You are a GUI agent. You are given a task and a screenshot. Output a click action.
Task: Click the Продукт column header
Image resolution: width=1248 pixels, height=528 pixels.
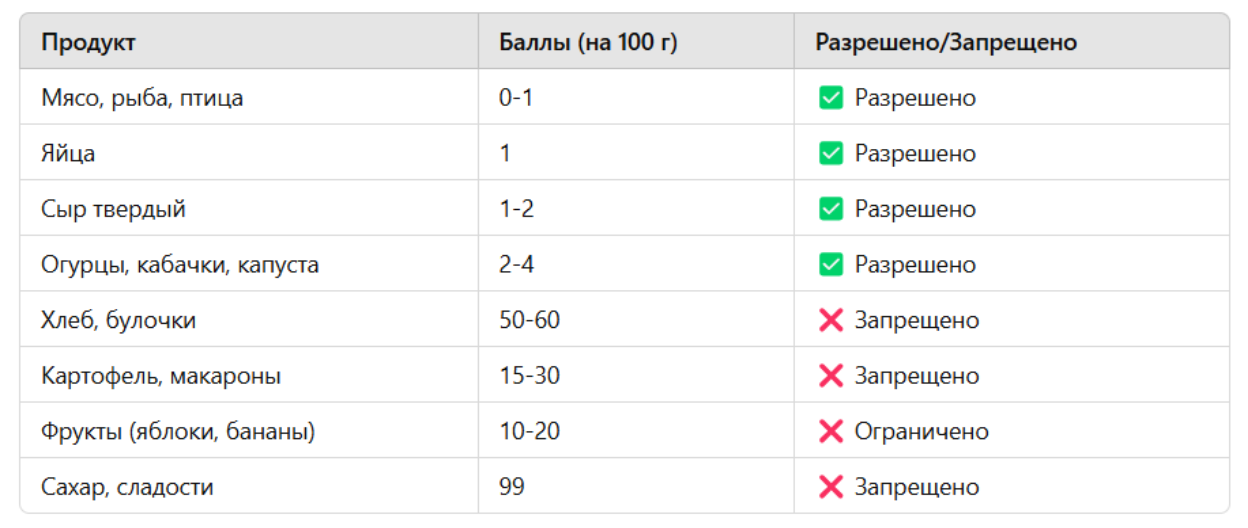89,43
